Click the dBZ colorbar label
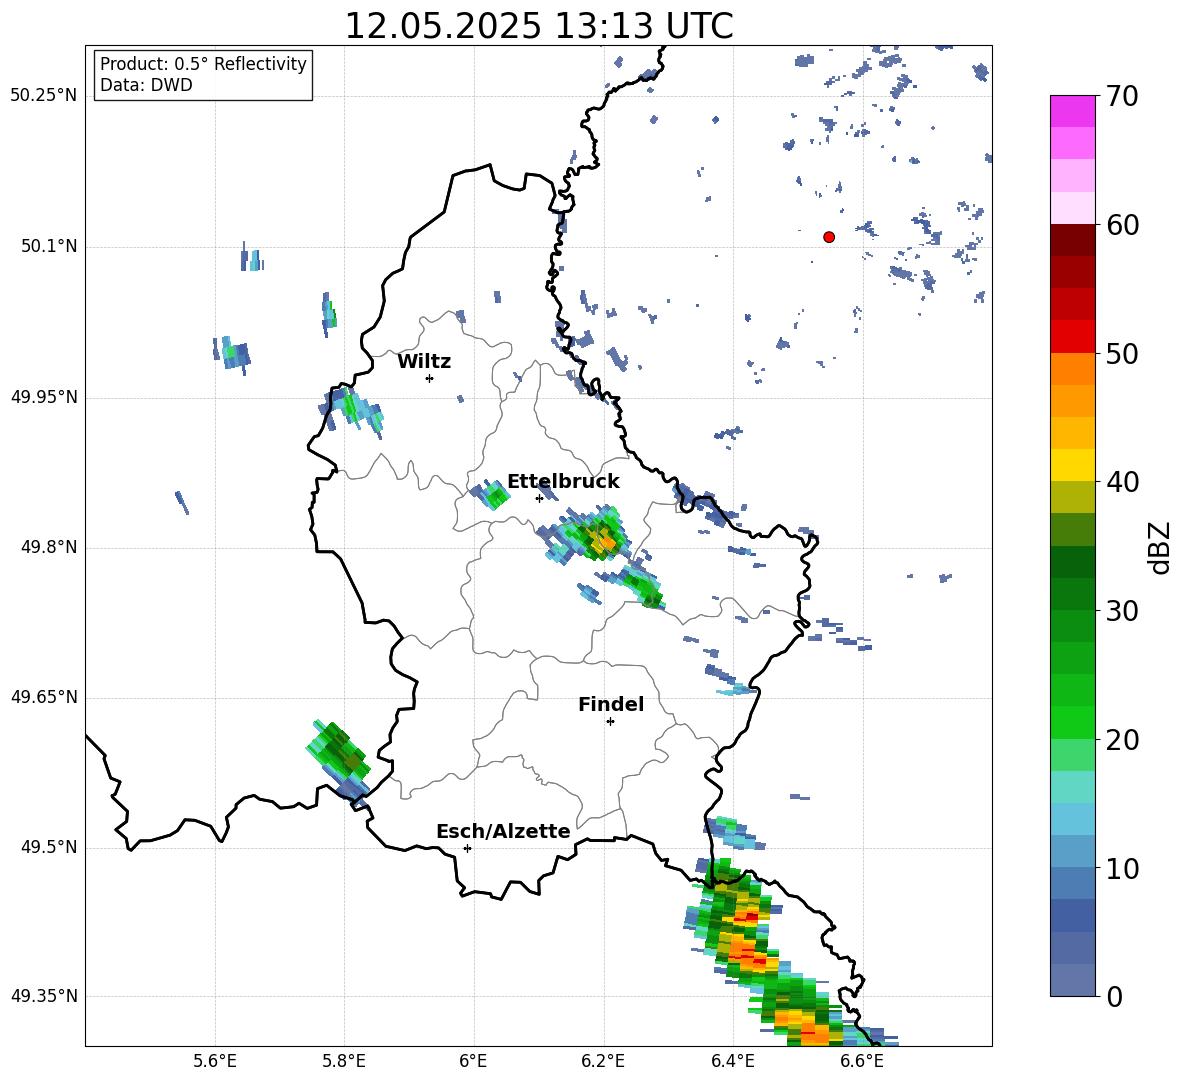The height and width of the screenshot is (1081, 1184). [1160, 547]
